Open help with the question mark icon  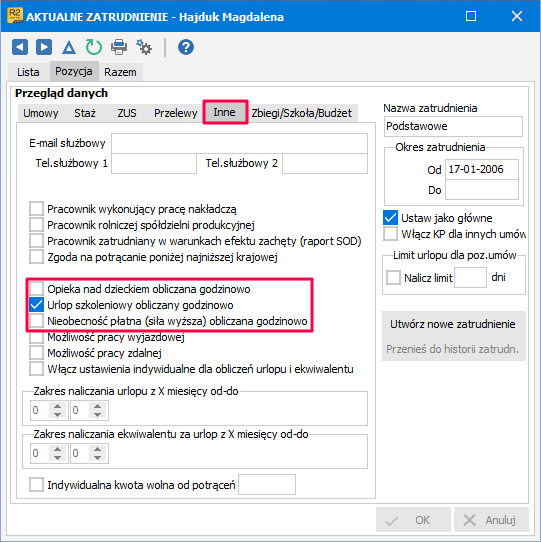(186, 47)
